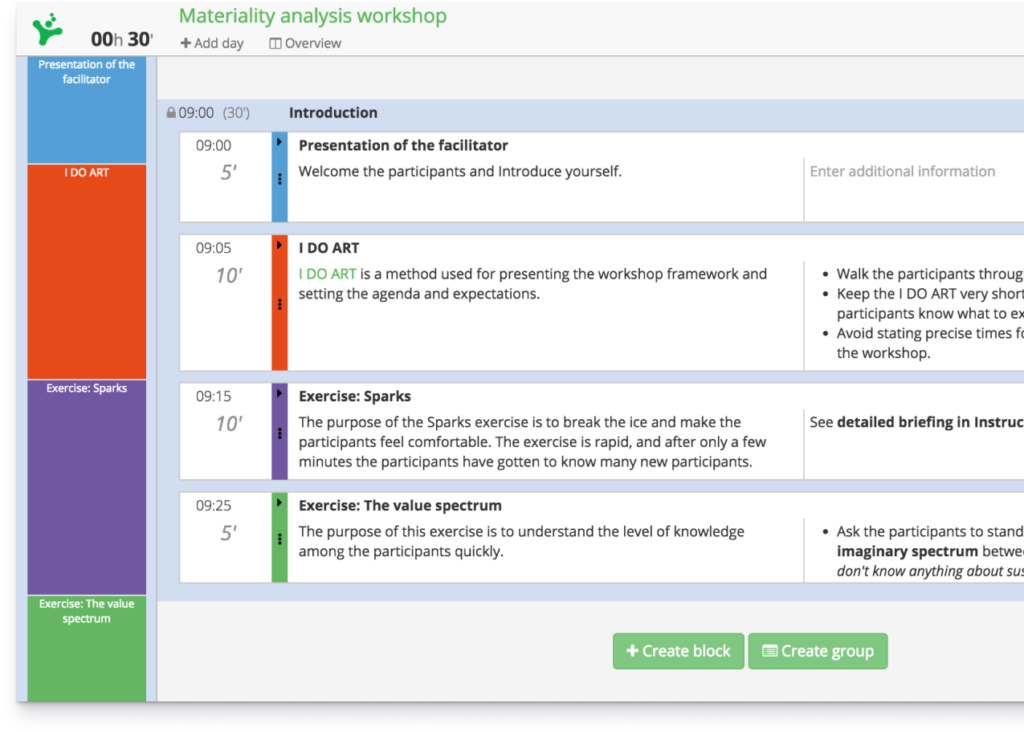Click the blue arrow icon on Presentation of the facilitator
The height and width of the screenshot is (732, 1024).
point(281,142)
